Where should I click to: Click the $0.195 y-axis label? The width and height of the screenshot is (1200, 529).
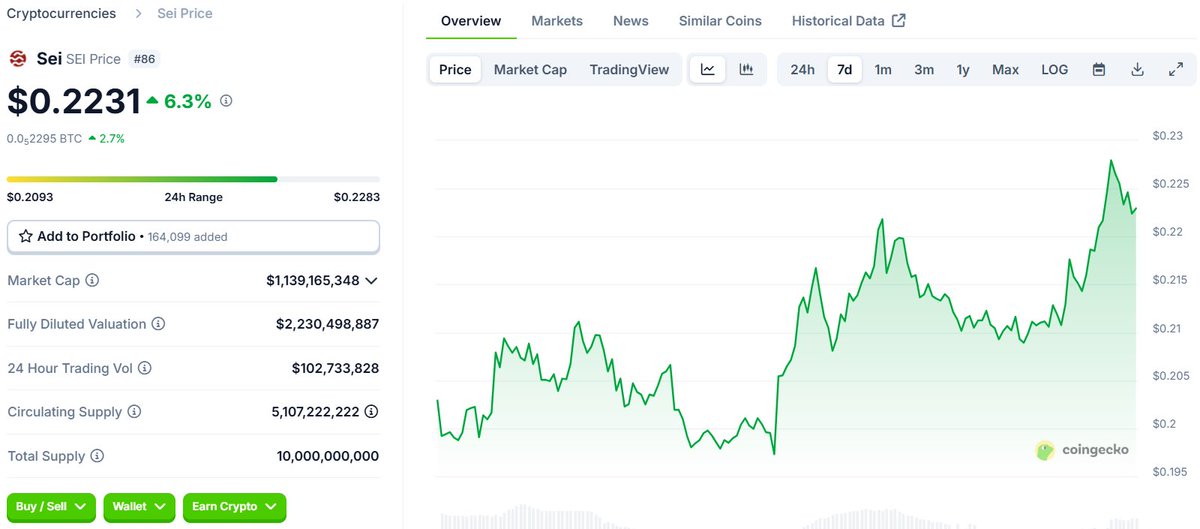[1169, 472]
